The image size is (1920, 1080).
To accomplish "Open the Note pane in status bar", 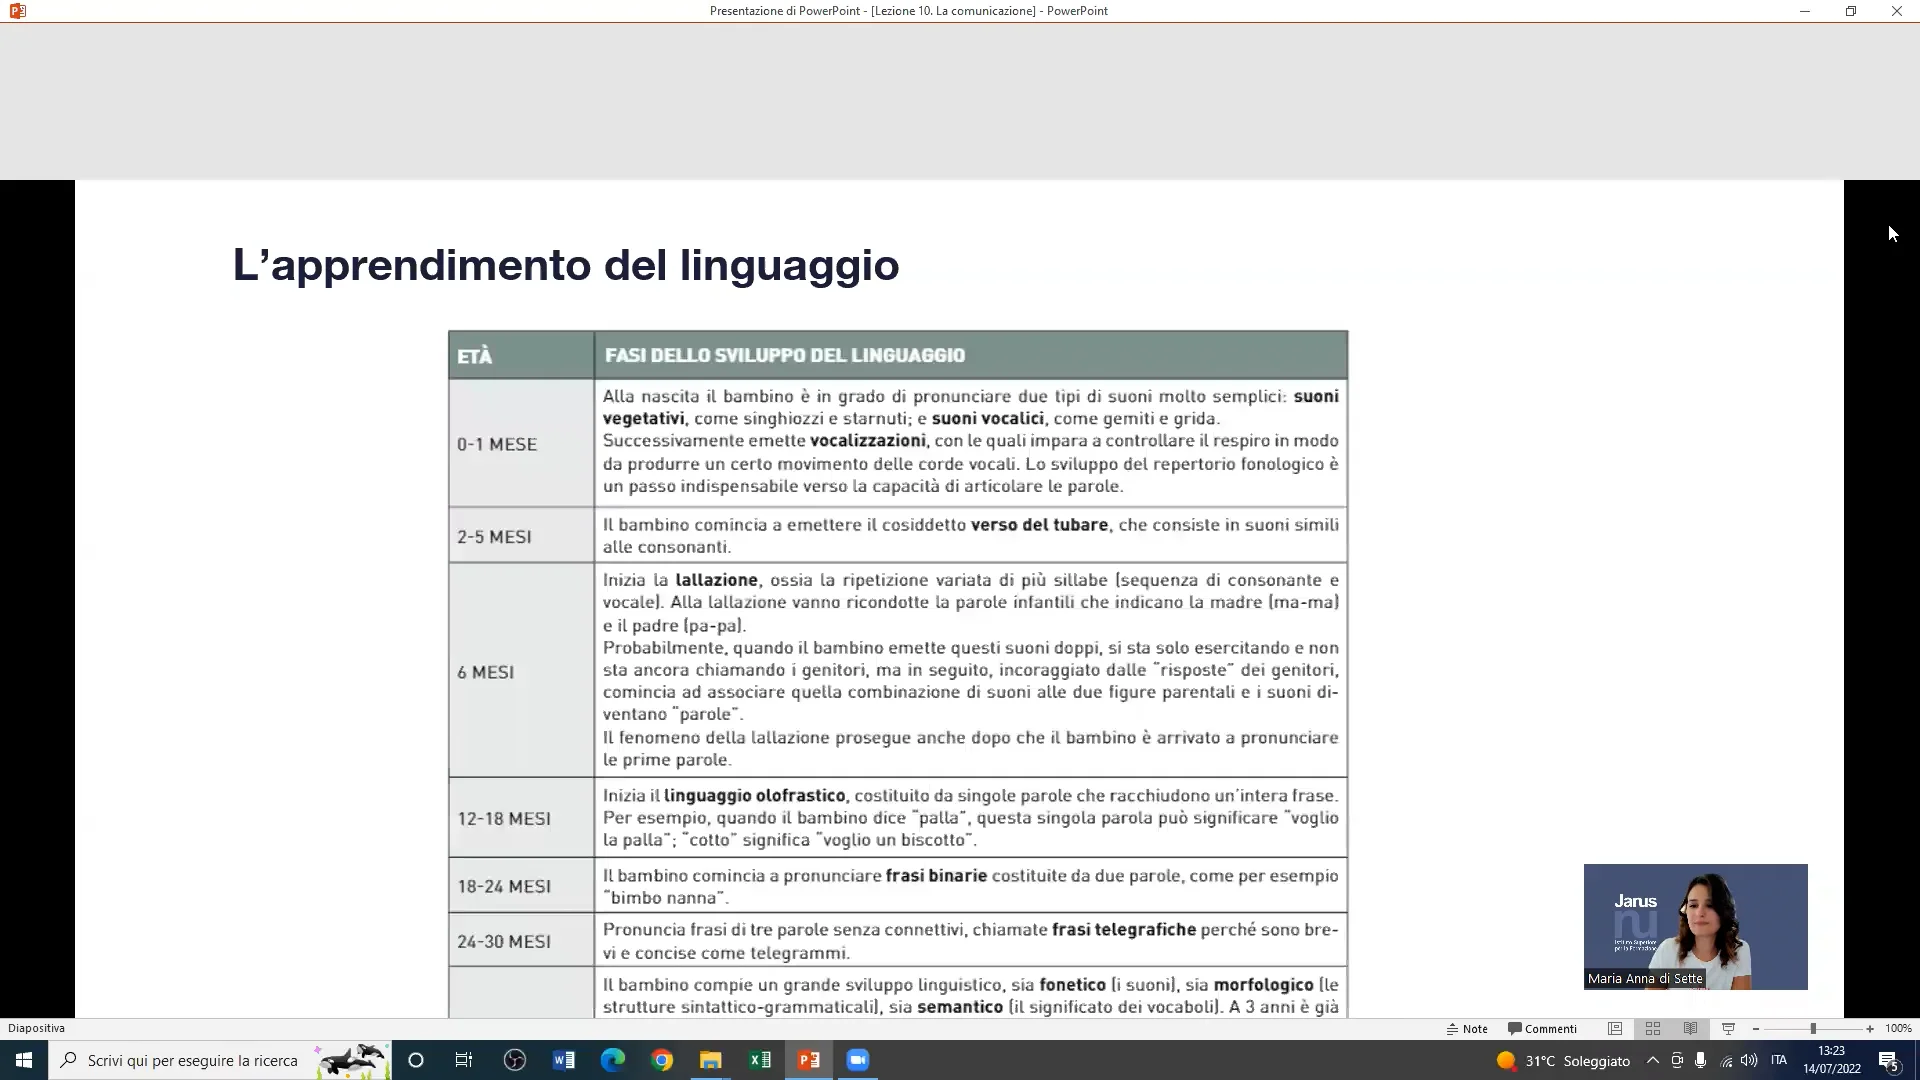I will tap(1467, 1028).
